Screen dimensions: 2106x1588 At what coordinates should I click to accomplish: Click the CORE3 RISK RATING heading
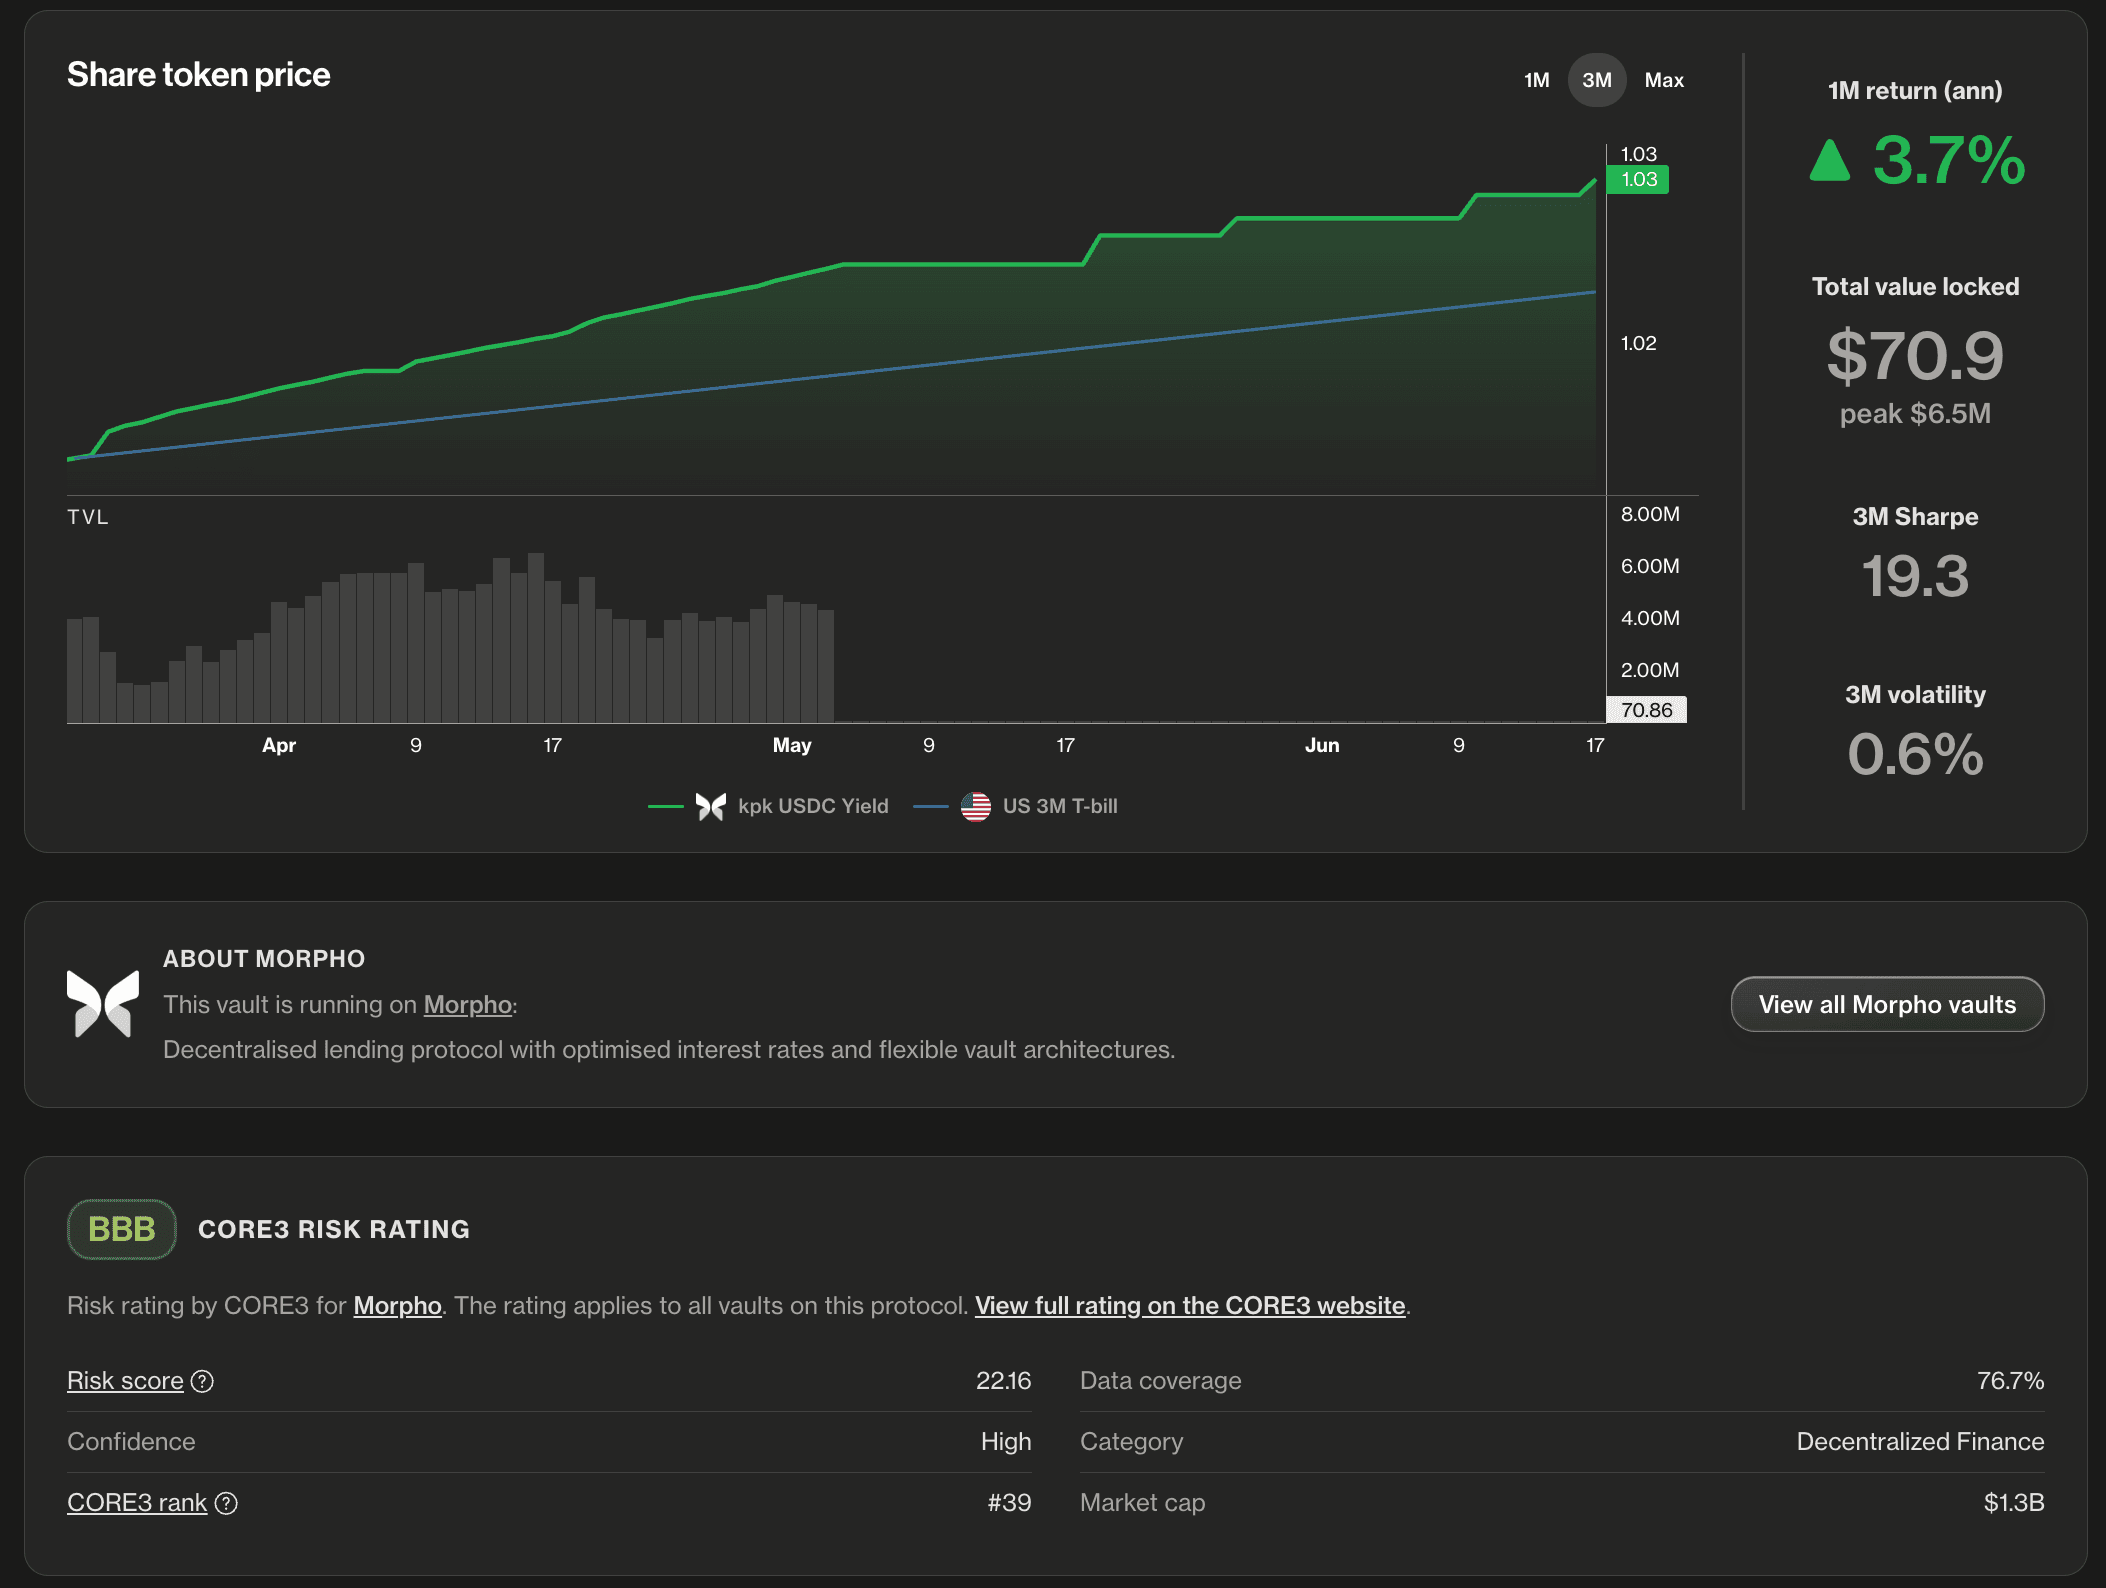click(x=334, y=1229)
